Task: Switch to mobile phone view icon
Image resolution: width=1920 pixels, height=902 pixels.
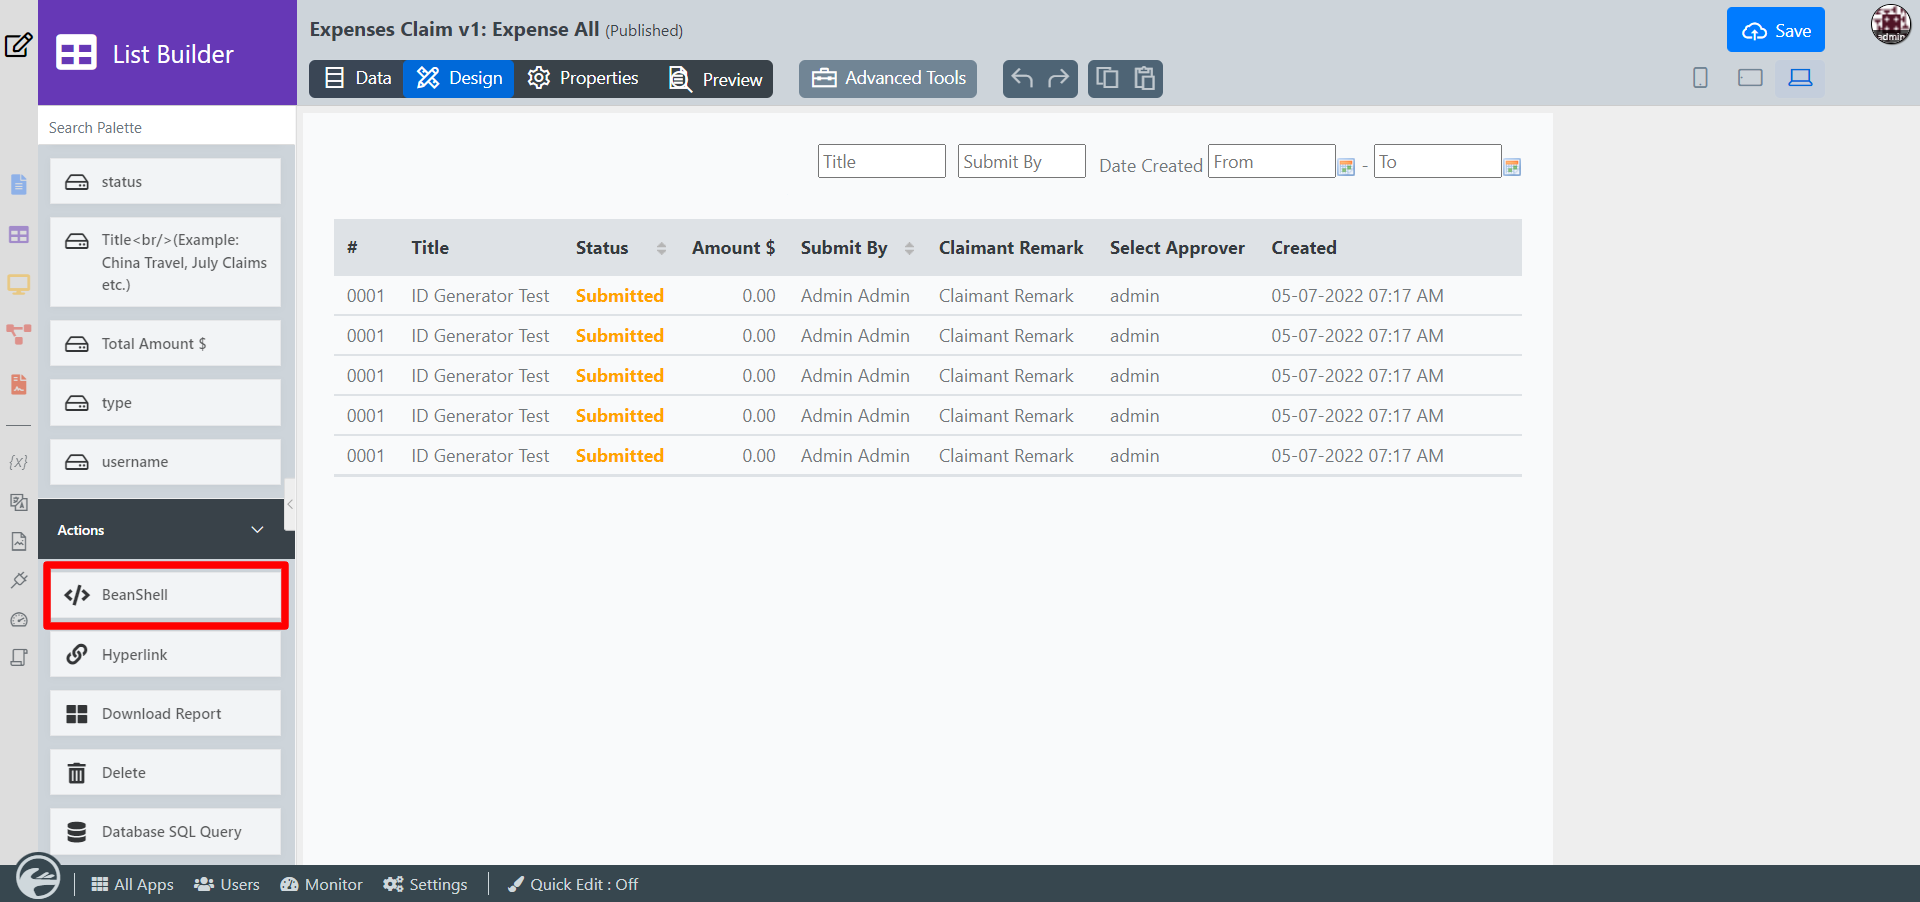Action: pyautogui.click(x=1700, y=78)
